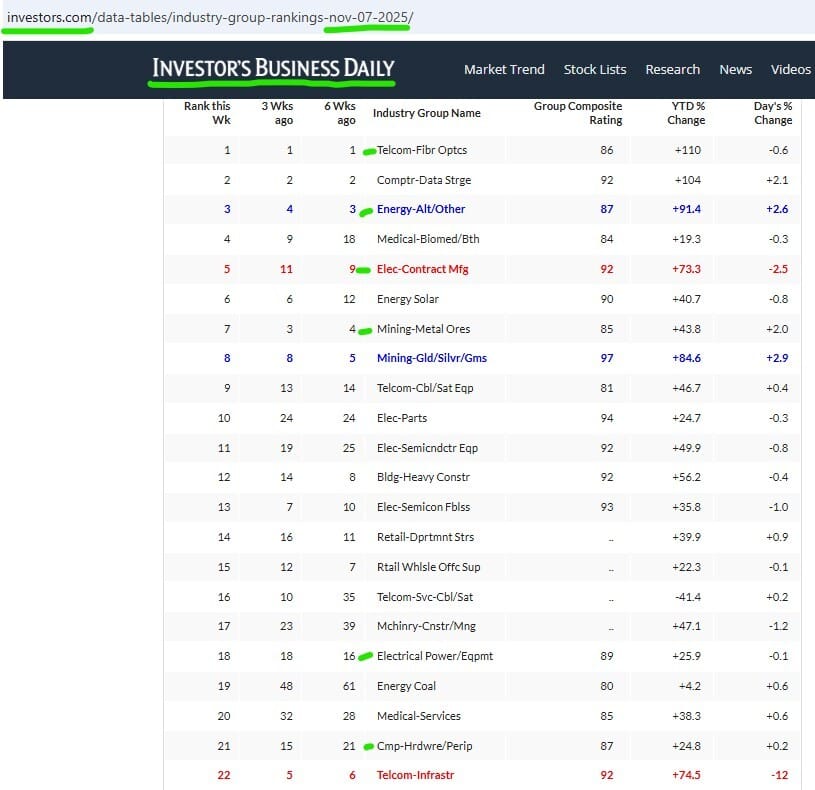
Task: Click the +4.2 YTD value for Energy Coal
Action: click(x=690, y=686)
